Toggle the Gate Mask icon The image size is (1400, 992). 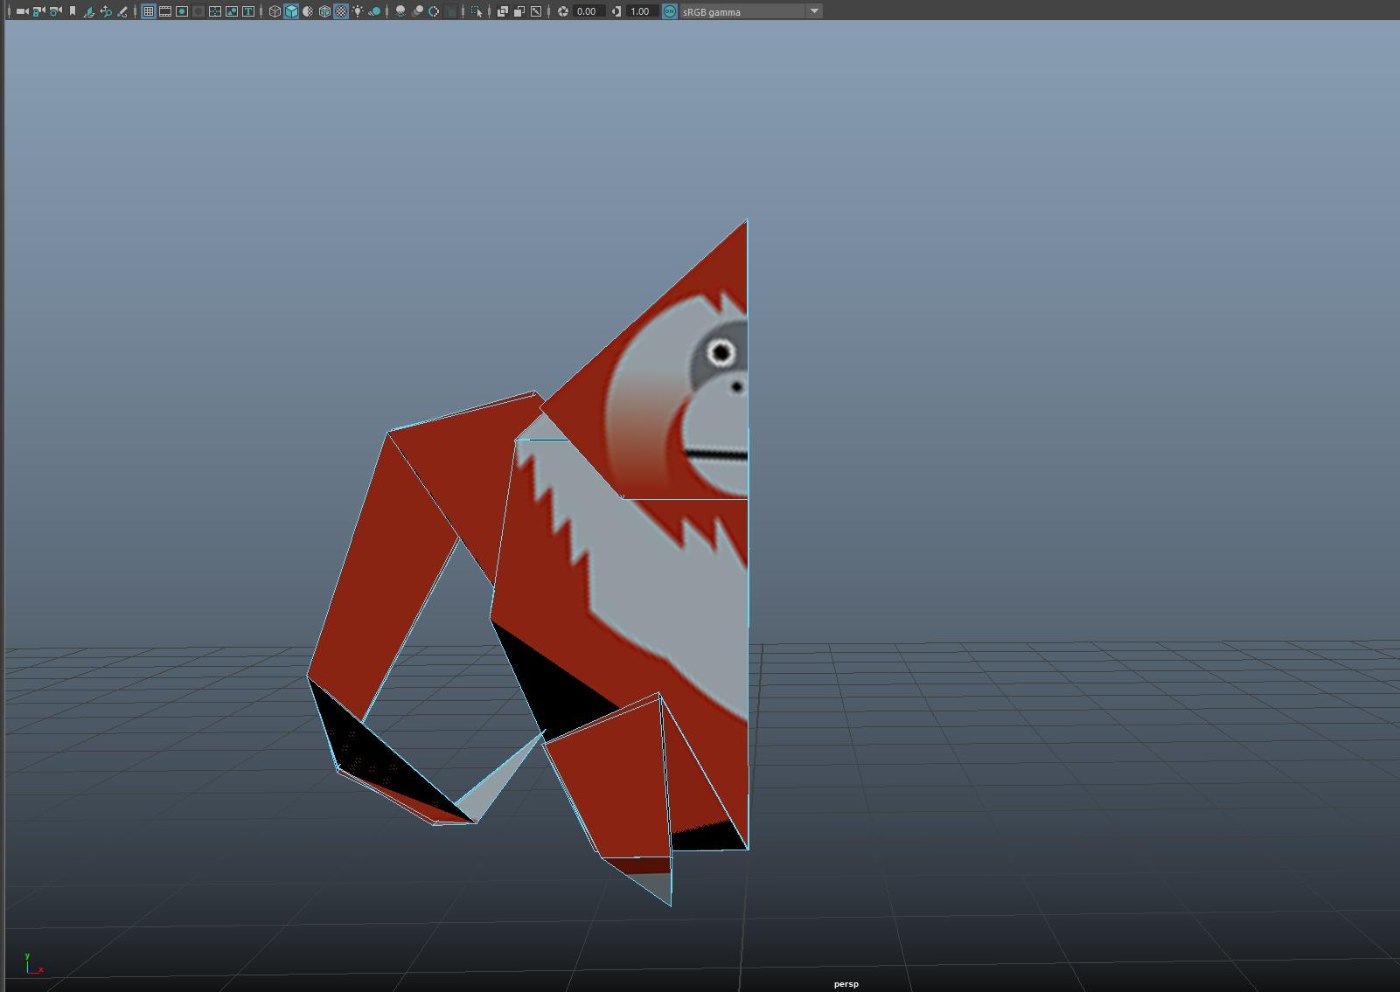(198, 11)
